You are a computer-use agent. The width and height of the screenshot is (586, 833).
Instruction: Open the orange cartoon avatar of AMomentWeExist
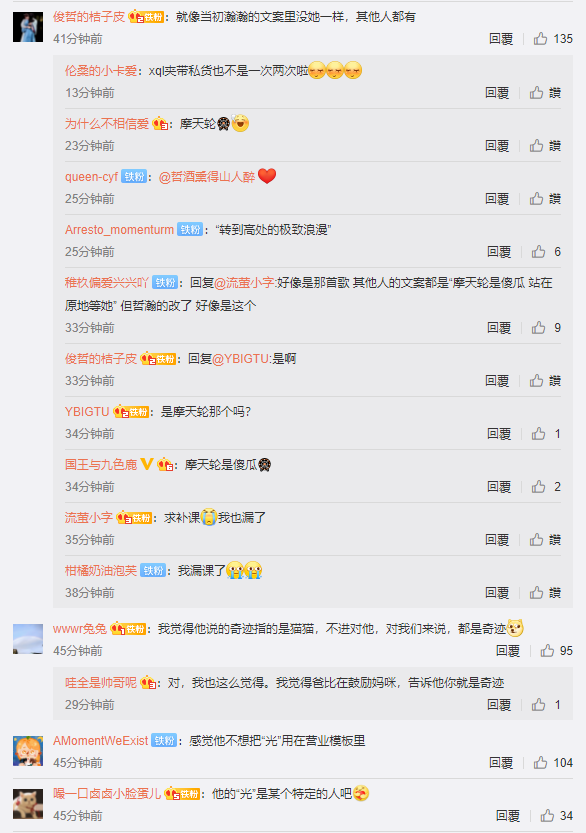click(x=28, y=751)
